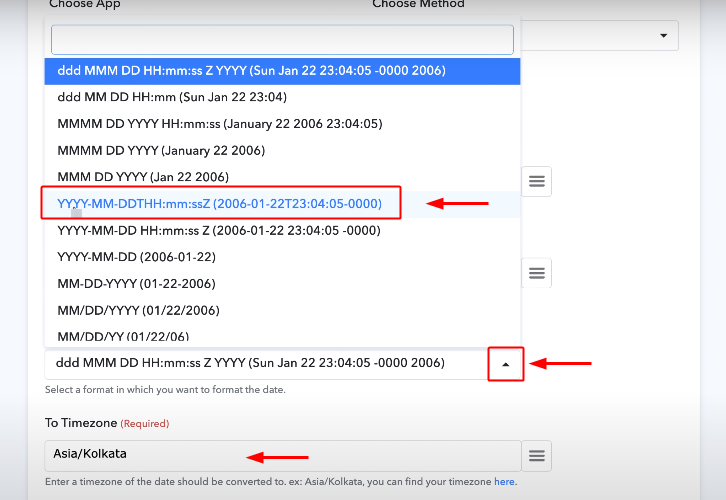Click the selected date format combo box
This screenshot has height=500, width=726.
[x=284, y=364]
